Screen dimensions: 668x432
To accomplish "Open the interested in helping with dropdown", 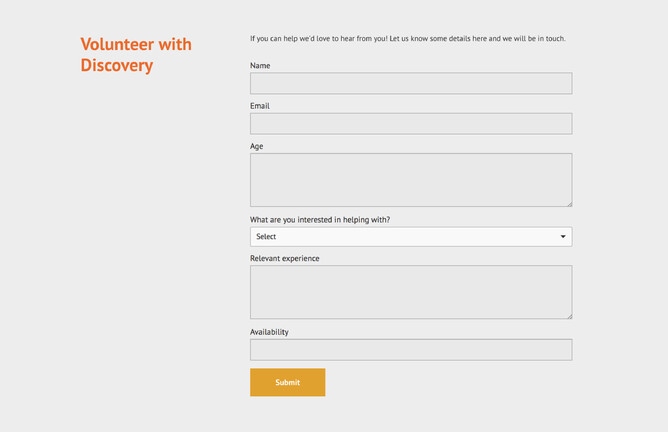I will (410, 237).
